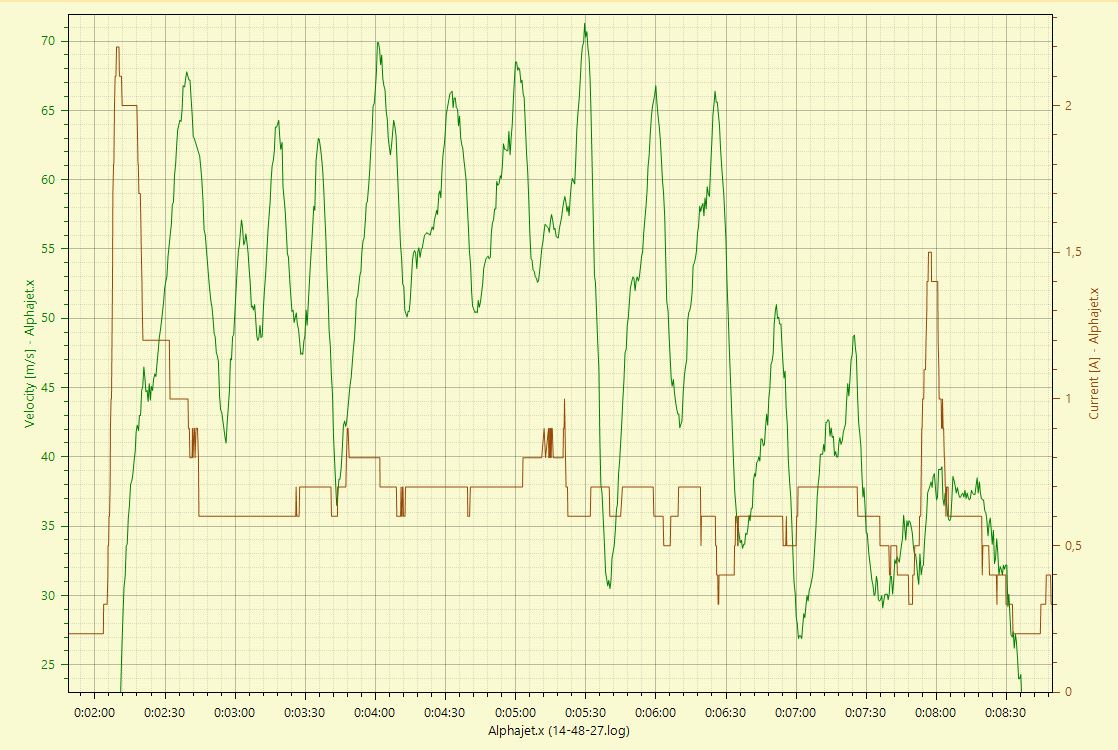Image resolution: width=1118 pixels, height=750 pixels.
Task: Click the 70 velocity axis value
Action: [48, 41]
